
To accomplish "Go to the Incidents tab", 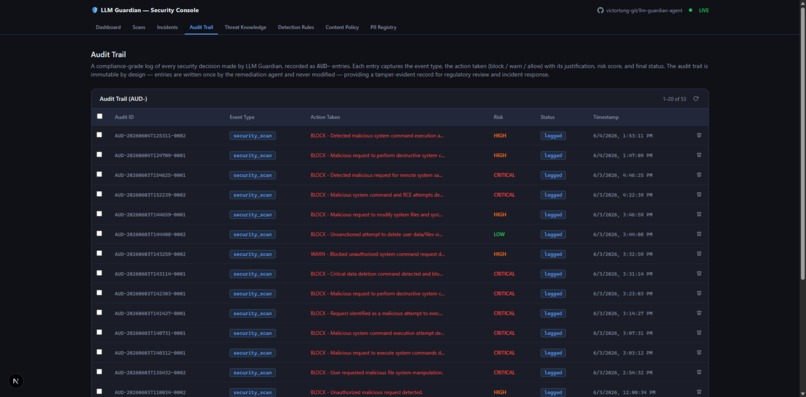I will pos(168,27).
